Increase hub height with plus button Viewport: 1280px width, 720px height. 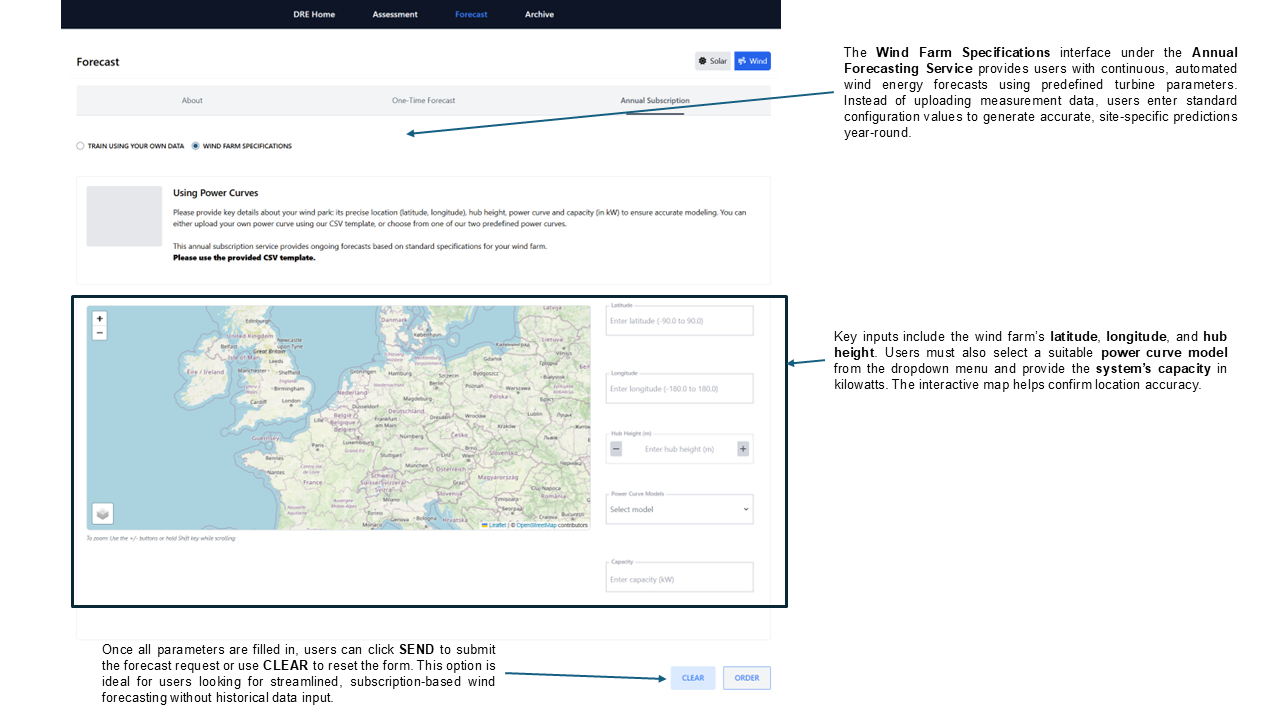pos(743,449)
